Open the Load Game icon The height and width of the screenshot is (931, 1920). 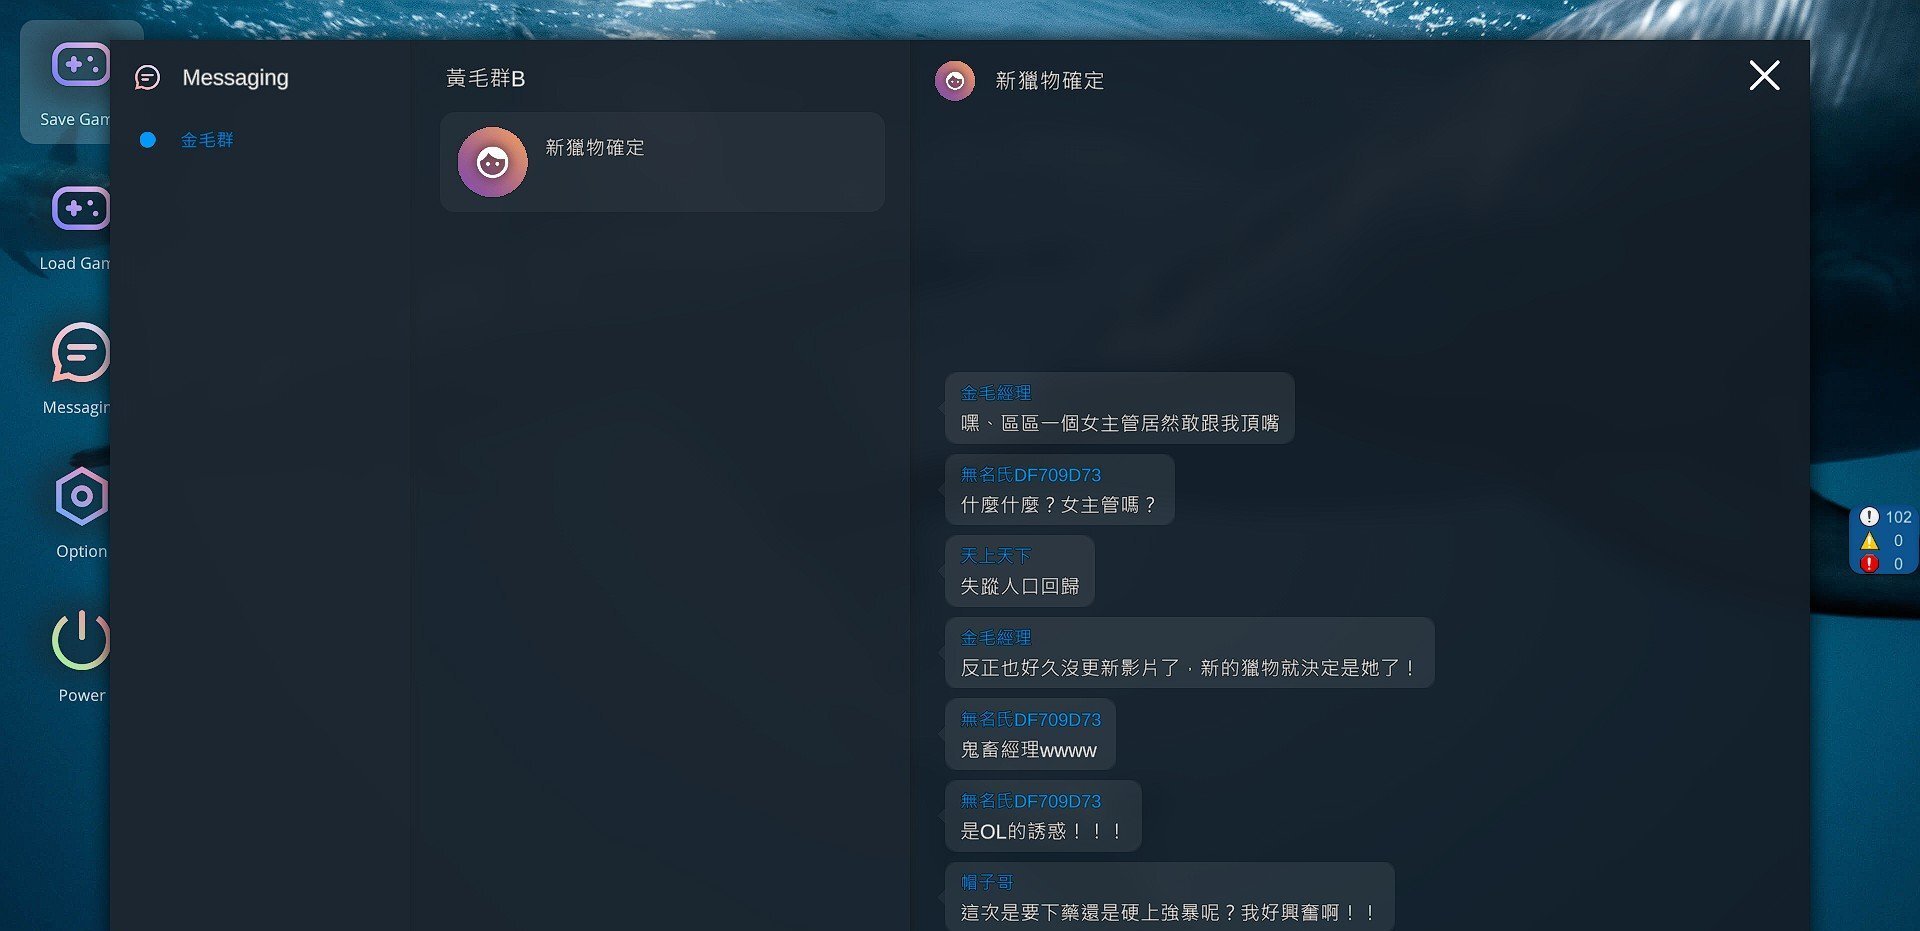[x=80, y=208]
